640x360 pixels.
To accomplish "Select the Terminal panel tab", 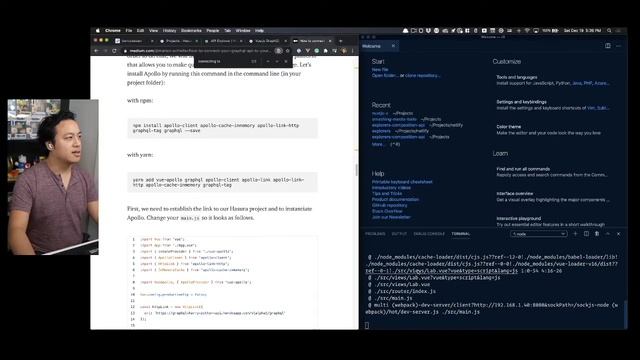I will coord(461,234).
